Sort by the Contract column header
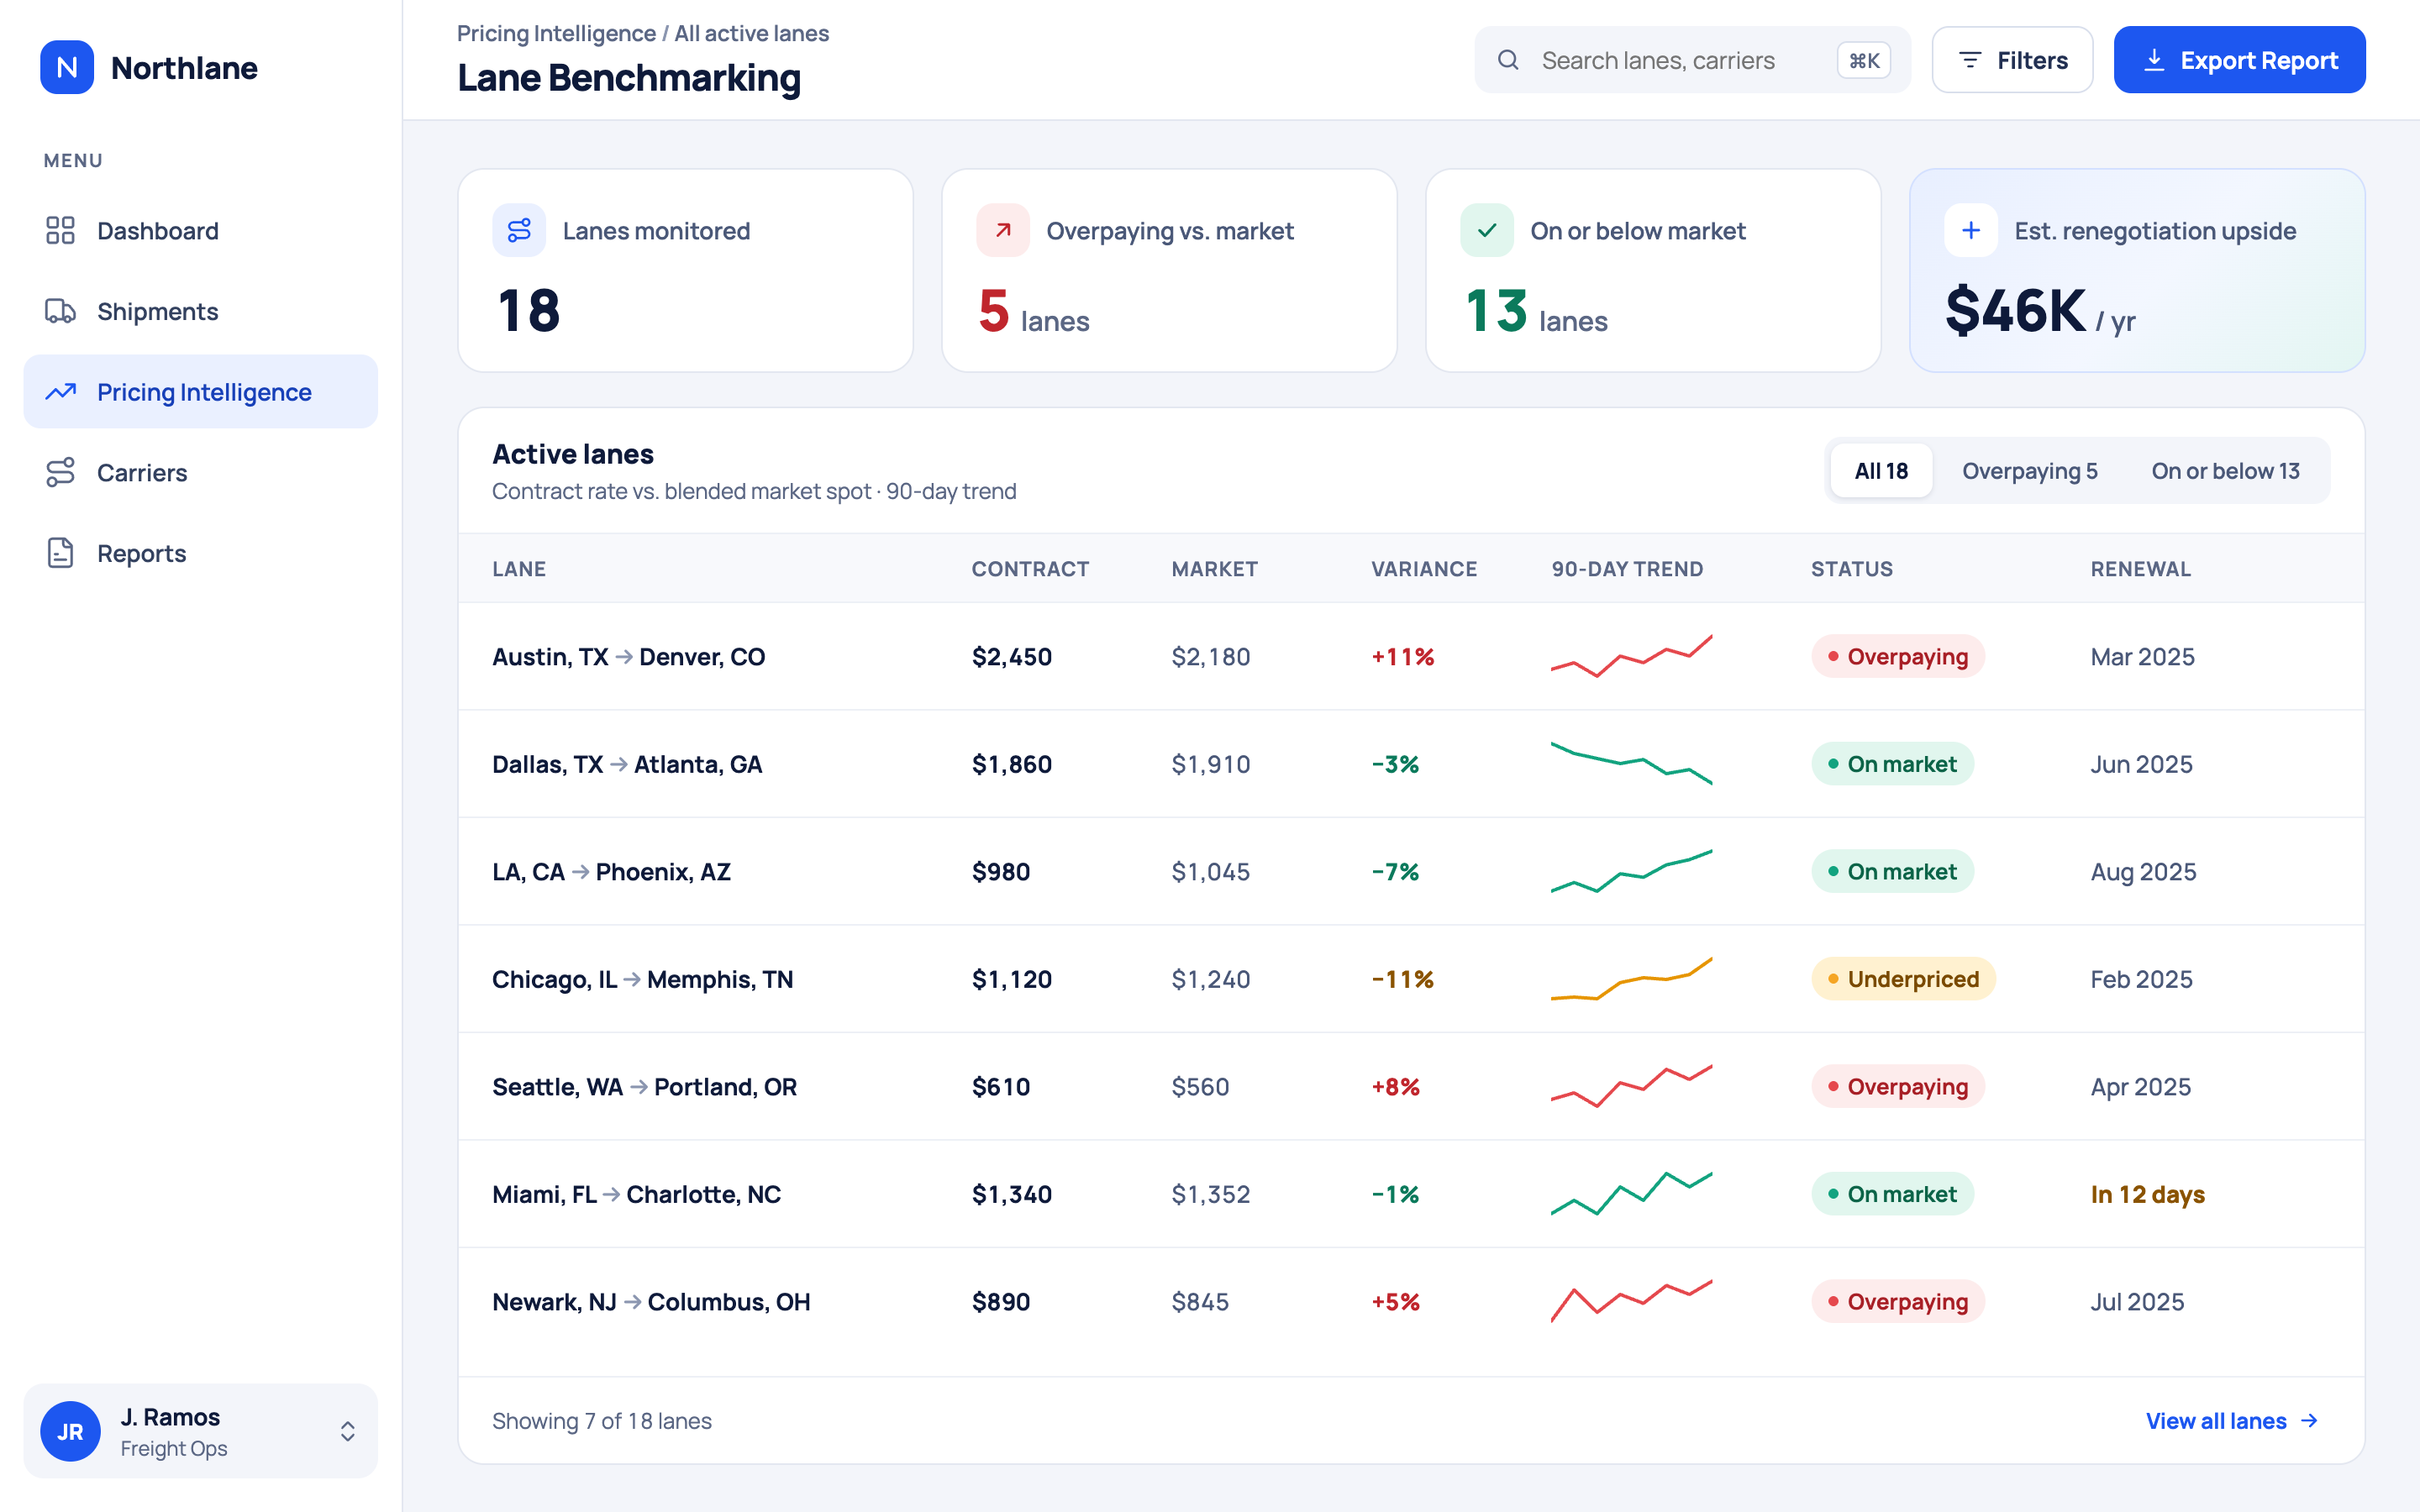 [1030, 569]
